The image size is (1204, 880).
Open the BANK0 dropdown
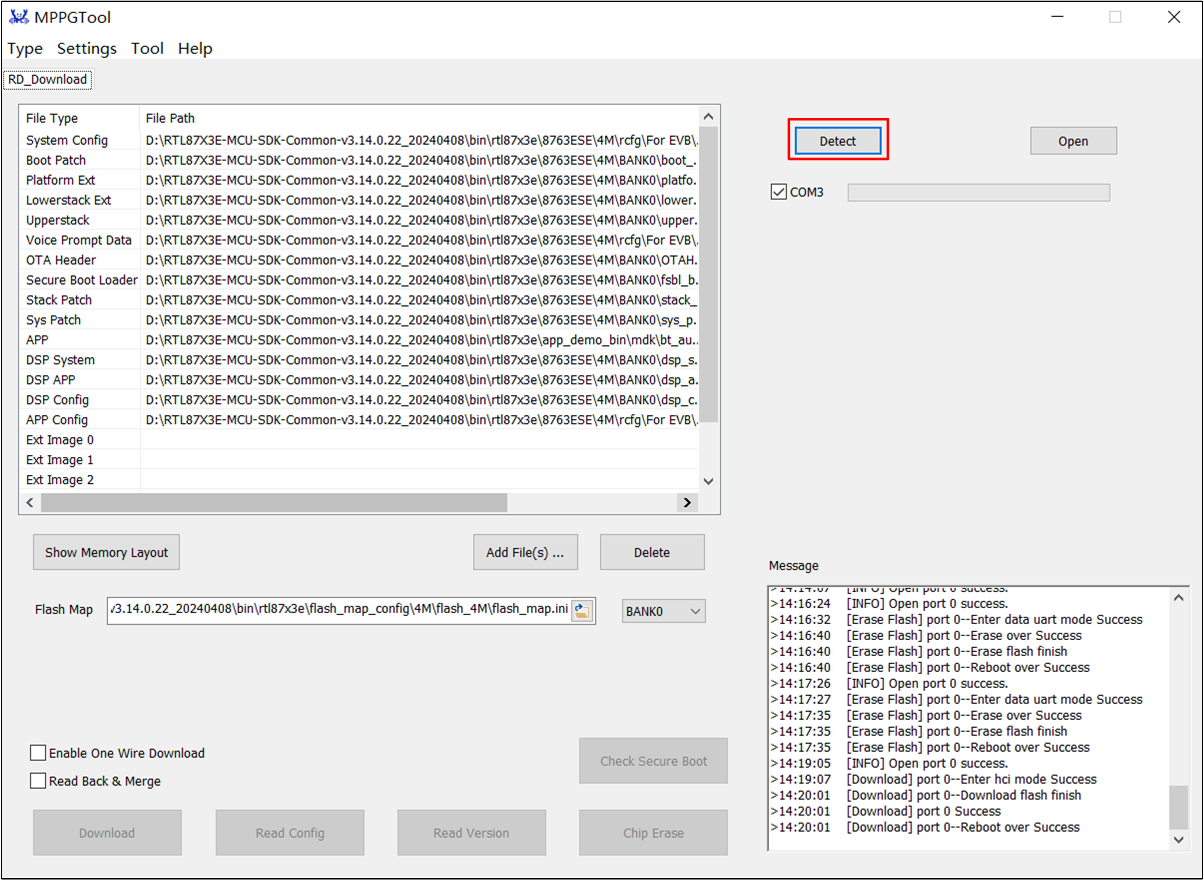[x=664, y=610]
